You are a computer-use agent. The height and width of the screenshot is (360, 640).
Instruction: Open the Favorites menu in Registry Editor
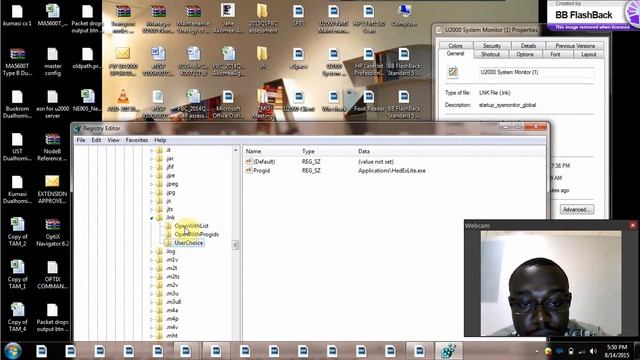(137, 140)
